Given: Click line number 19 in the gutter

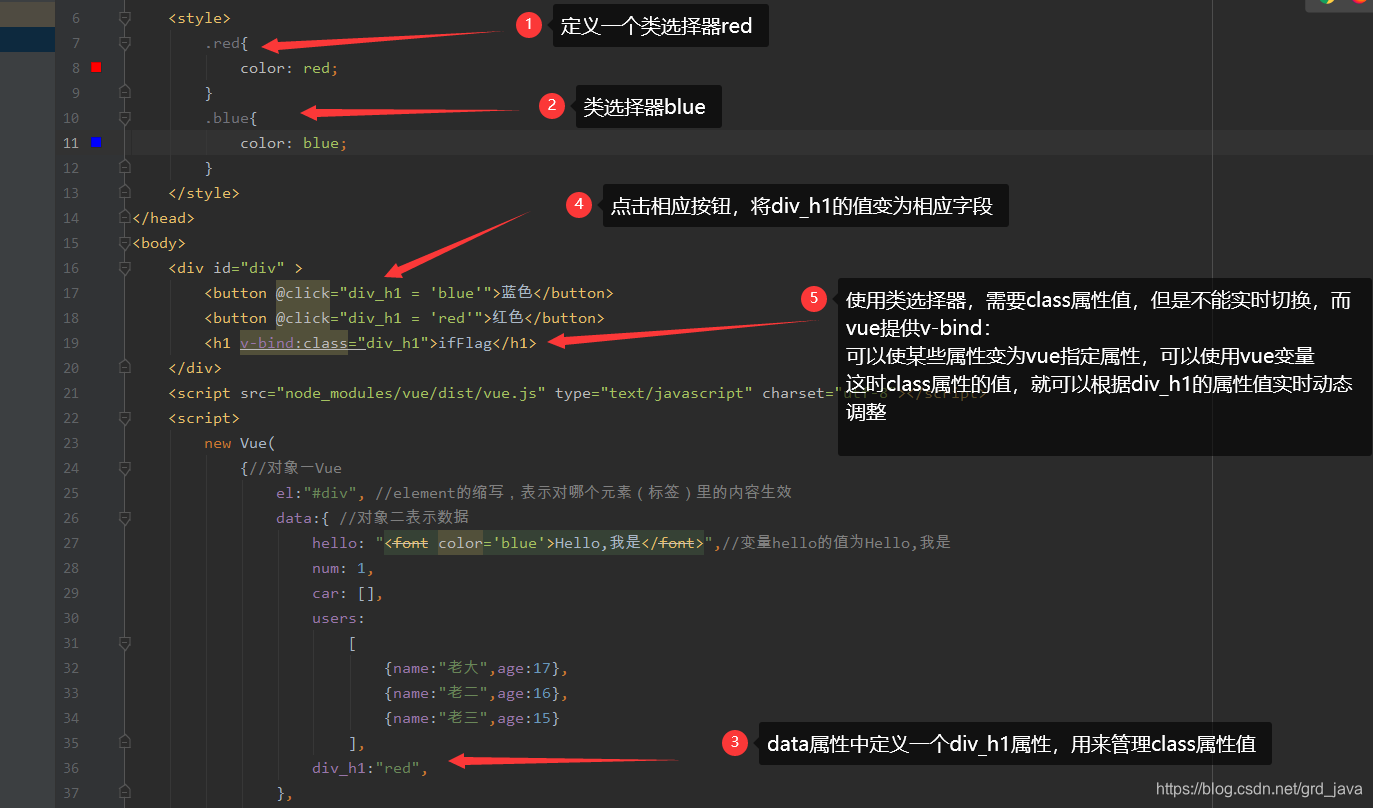Looking at the screenshot, I should click(x=70, y=343).
